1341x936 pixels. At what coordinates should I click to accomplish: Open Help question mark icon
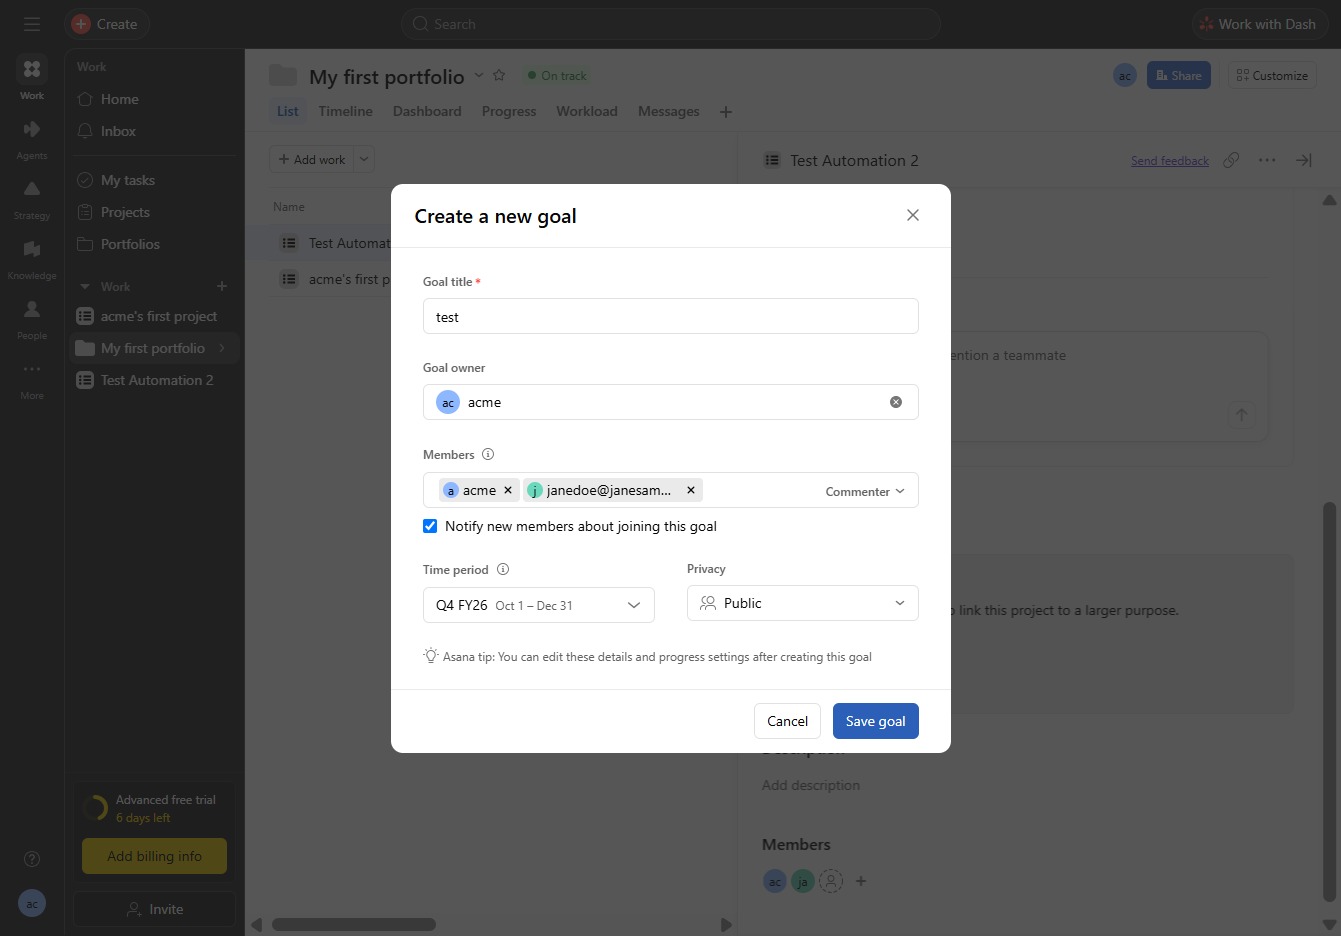point(32,859)
